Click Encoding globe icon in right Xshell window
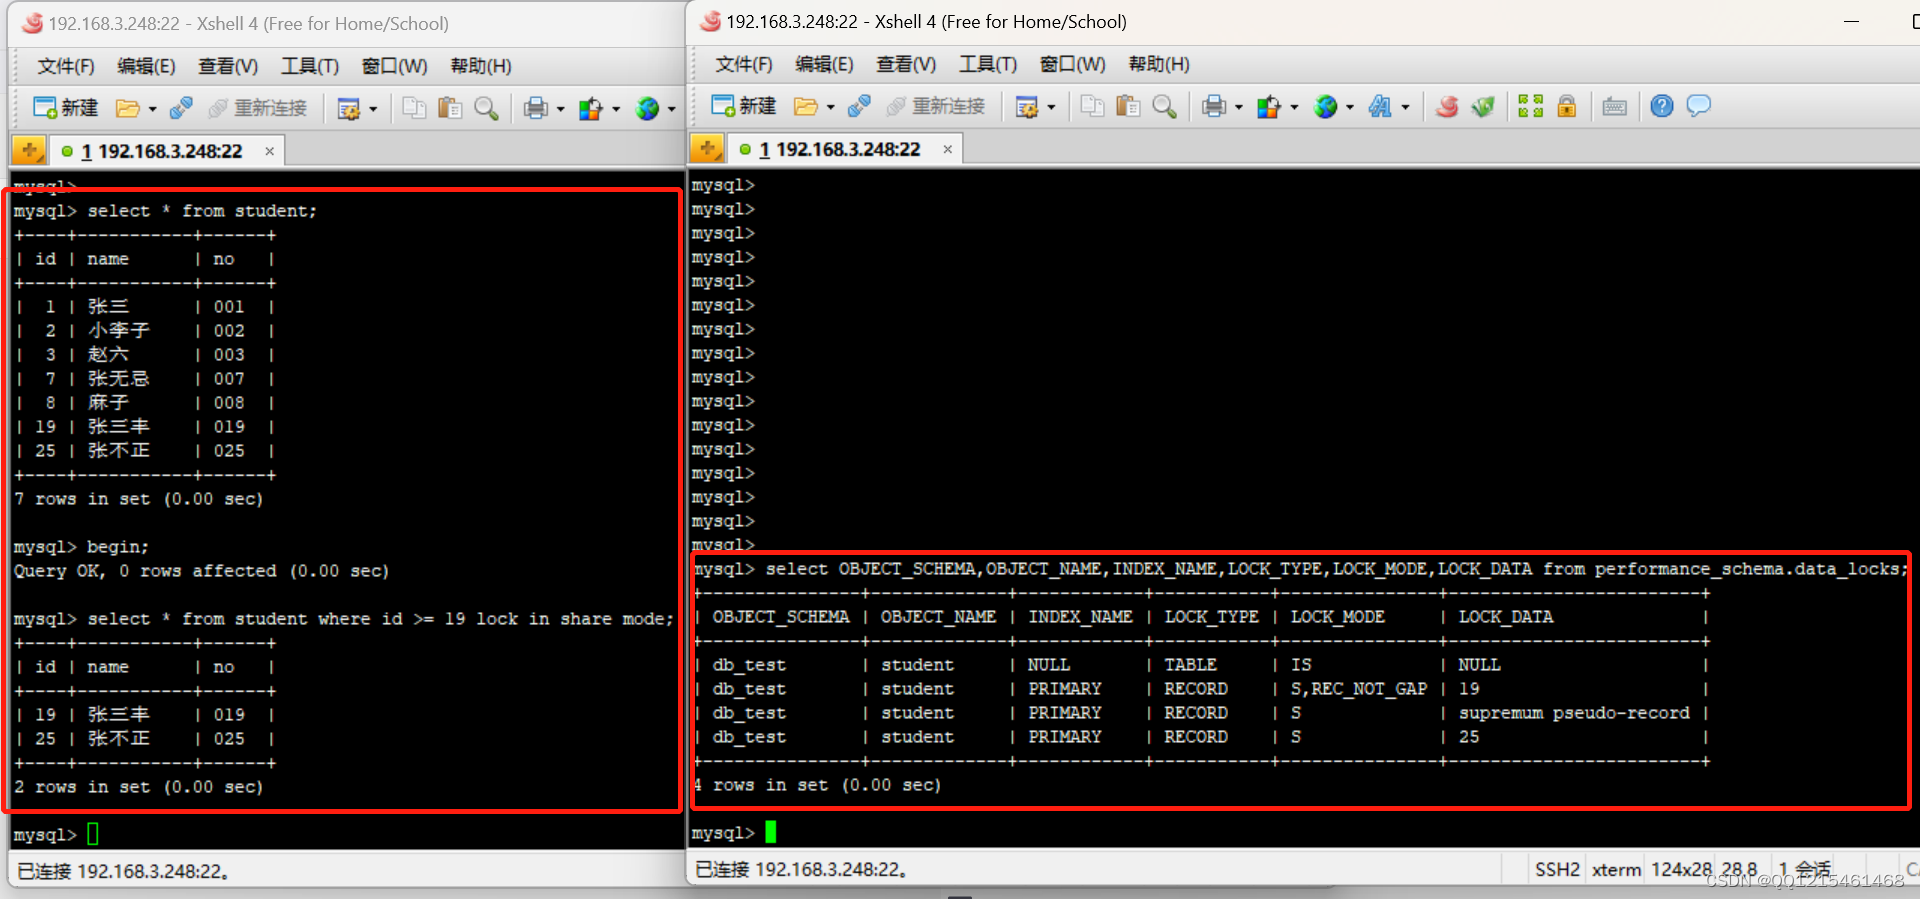The height and width of the screenshot is (899, 1920). 1326,106
